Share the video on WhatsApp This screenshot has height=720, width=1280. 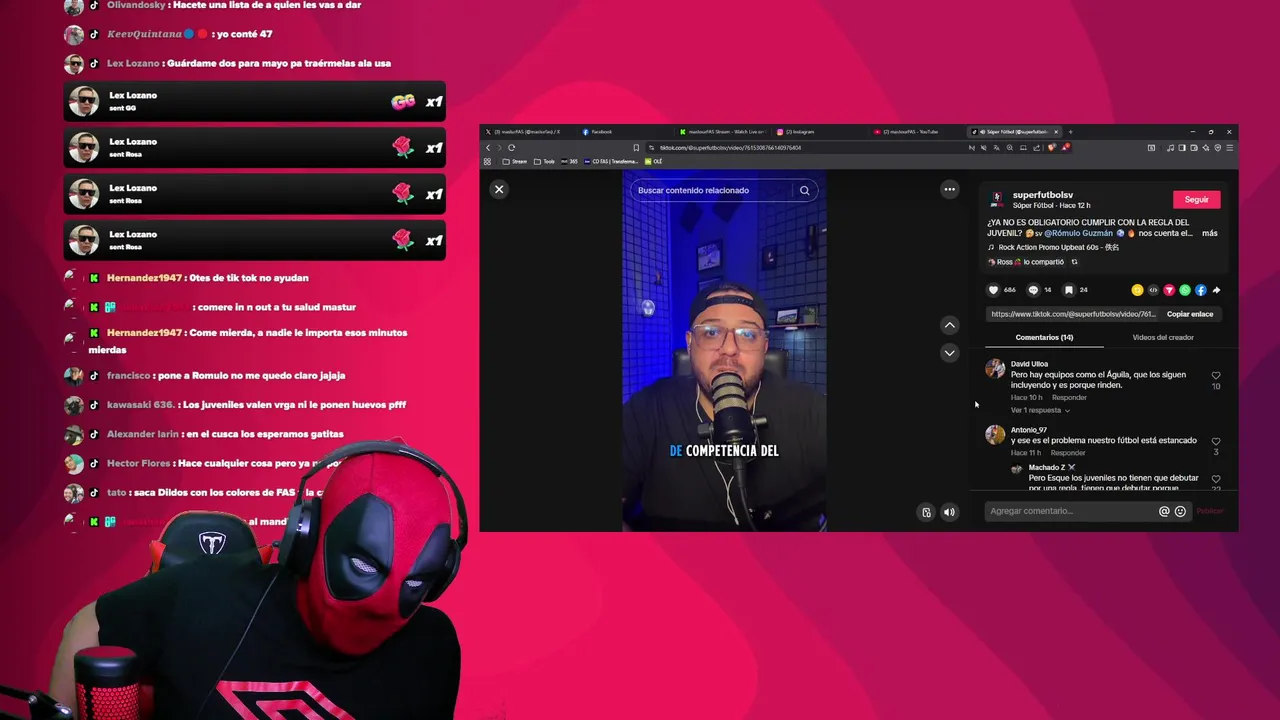1185,290
